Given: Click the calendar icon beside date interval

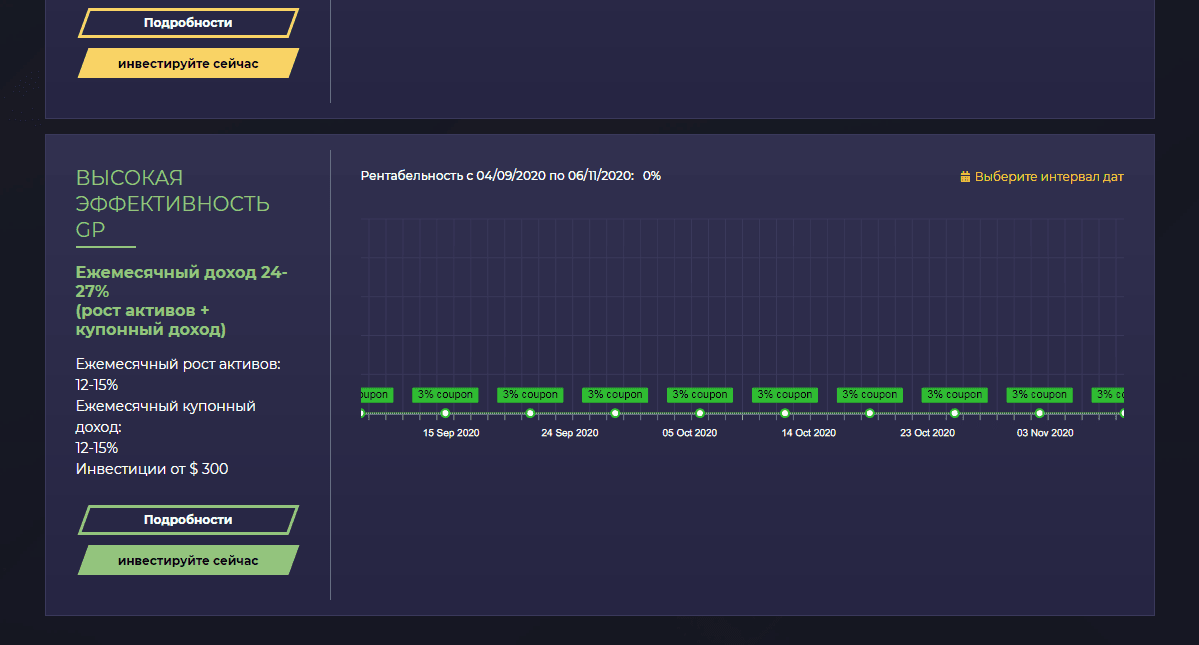Looking at the screenshot, I should tap(965, 177).
